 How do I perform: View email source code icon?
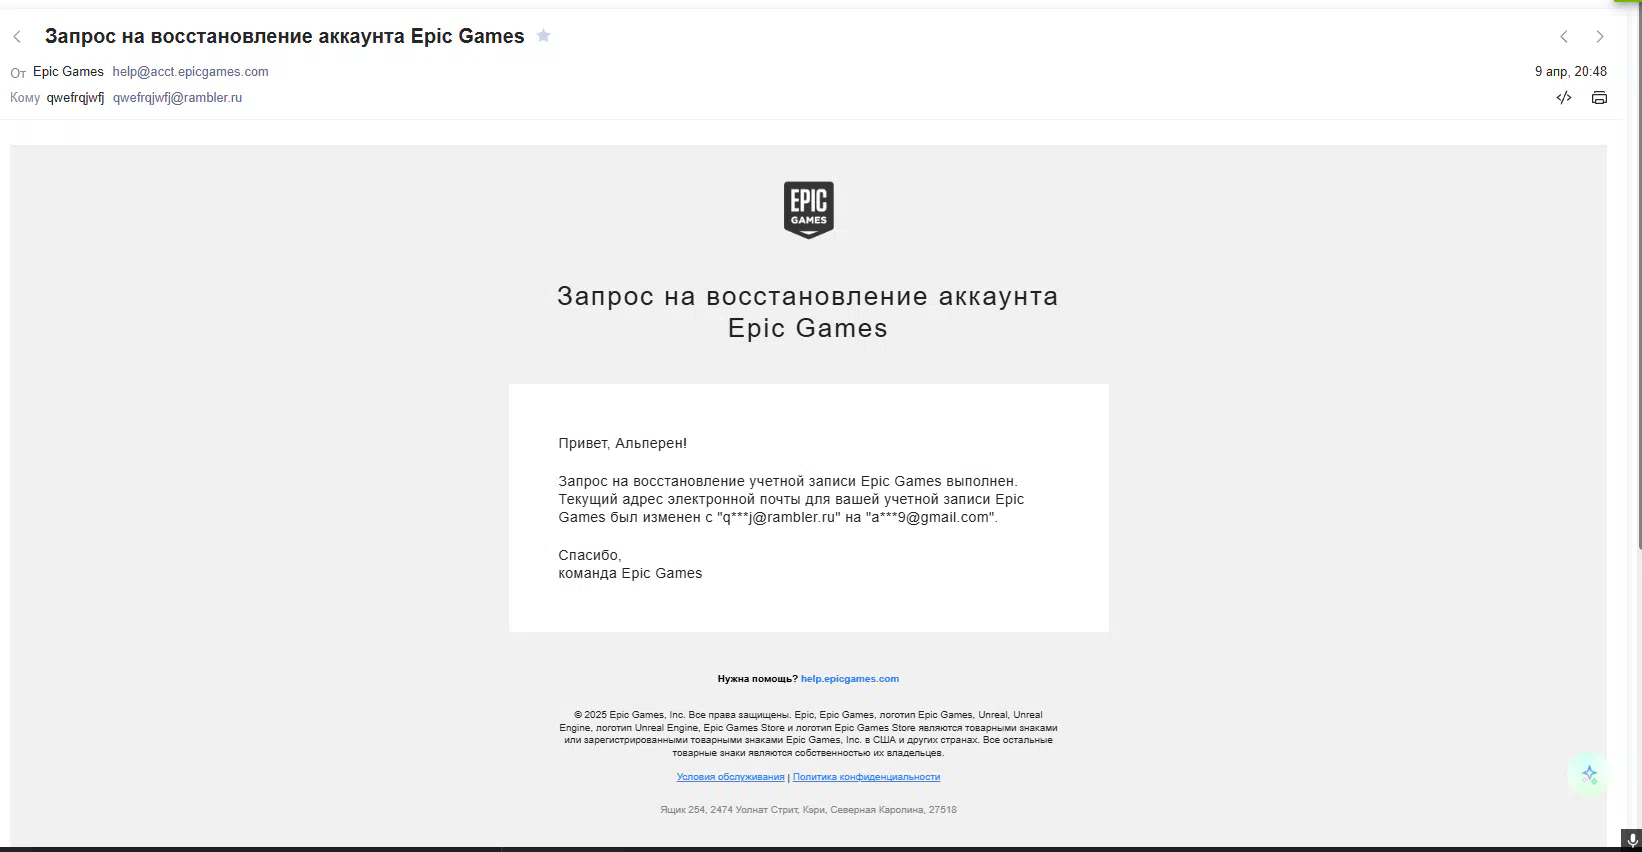[x=1564, y=98]
